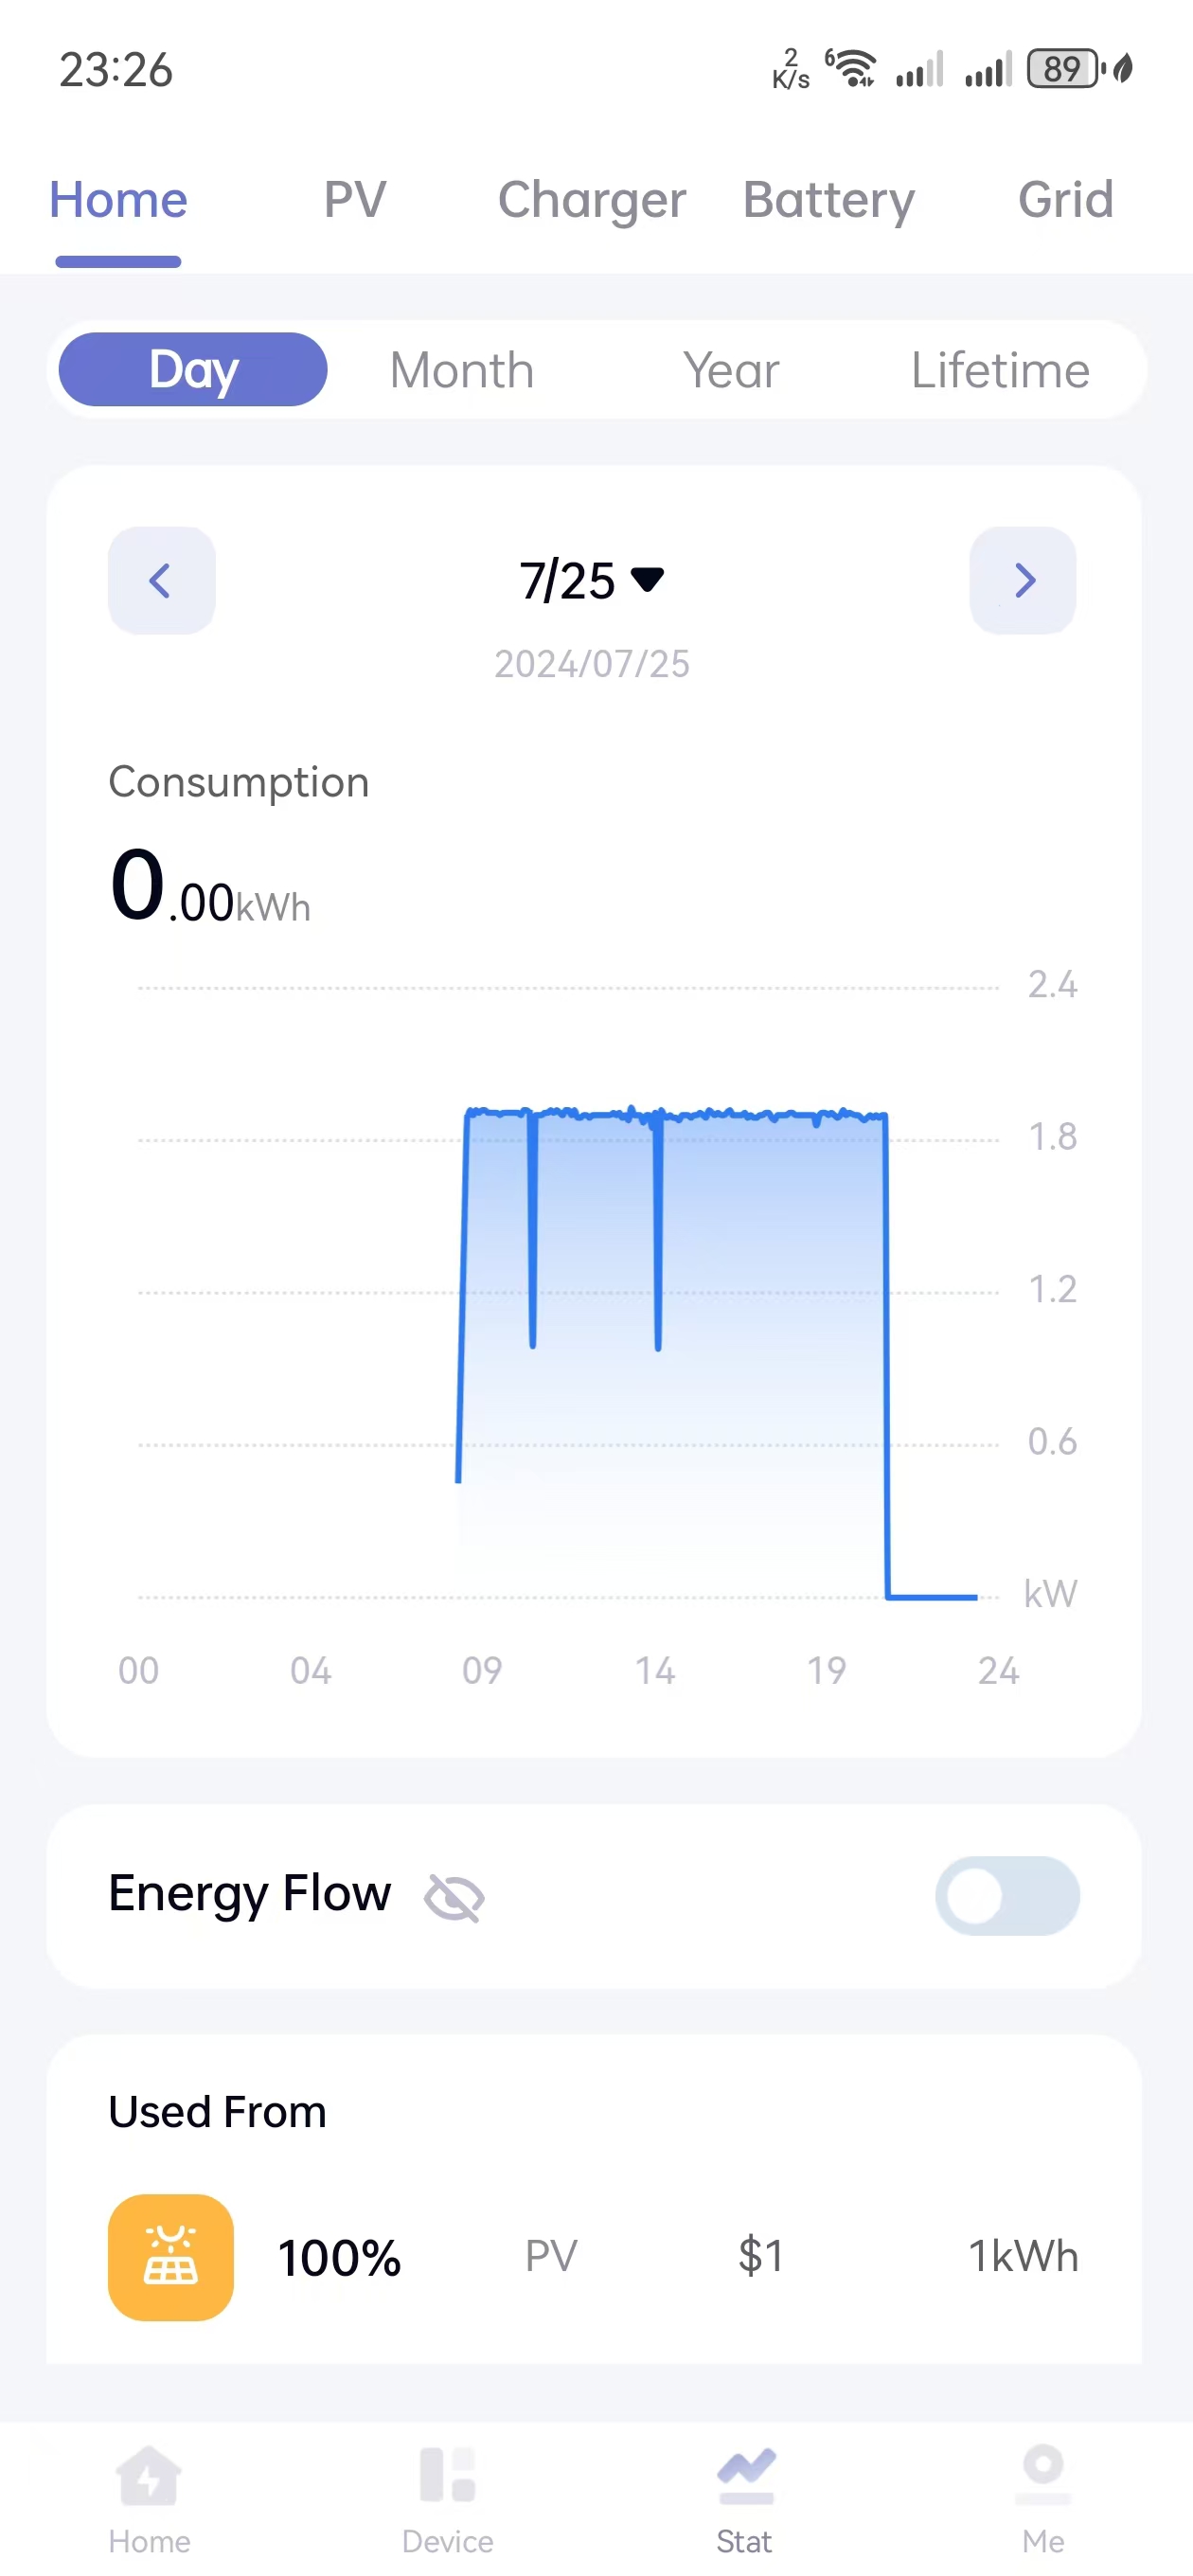The width and height of the screenshot is (1193, 2576).
Task: Tap the Wi-Fi status icon
Action: (x=852, y=68)
